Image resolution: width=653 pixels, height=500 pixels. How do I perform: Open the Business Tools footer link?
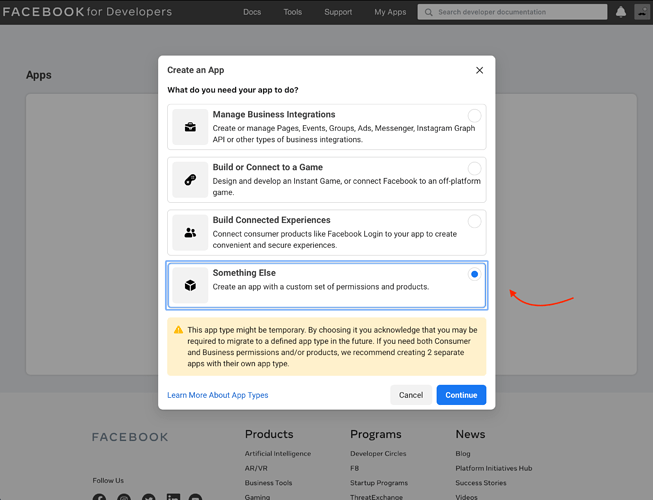pos(268,483)
